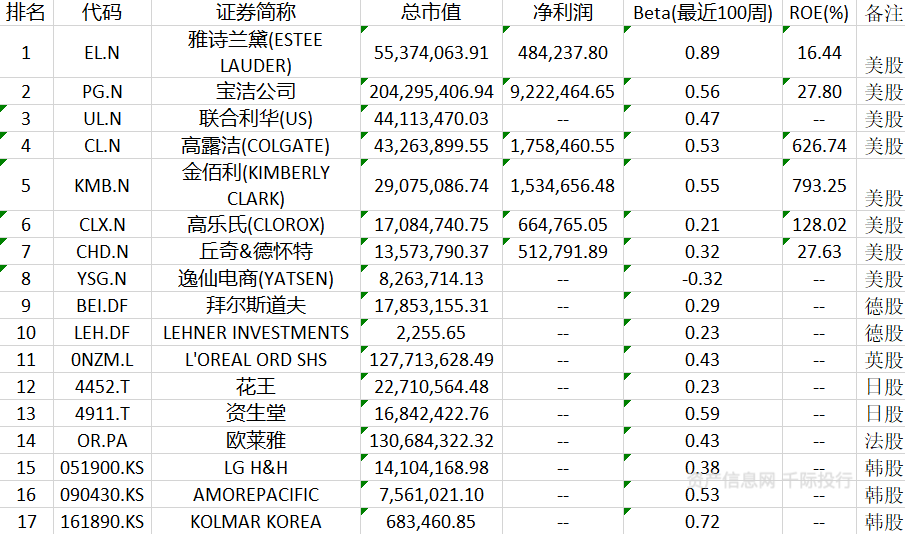
Task: Select the OR.PA code cell
Action: 102,440
